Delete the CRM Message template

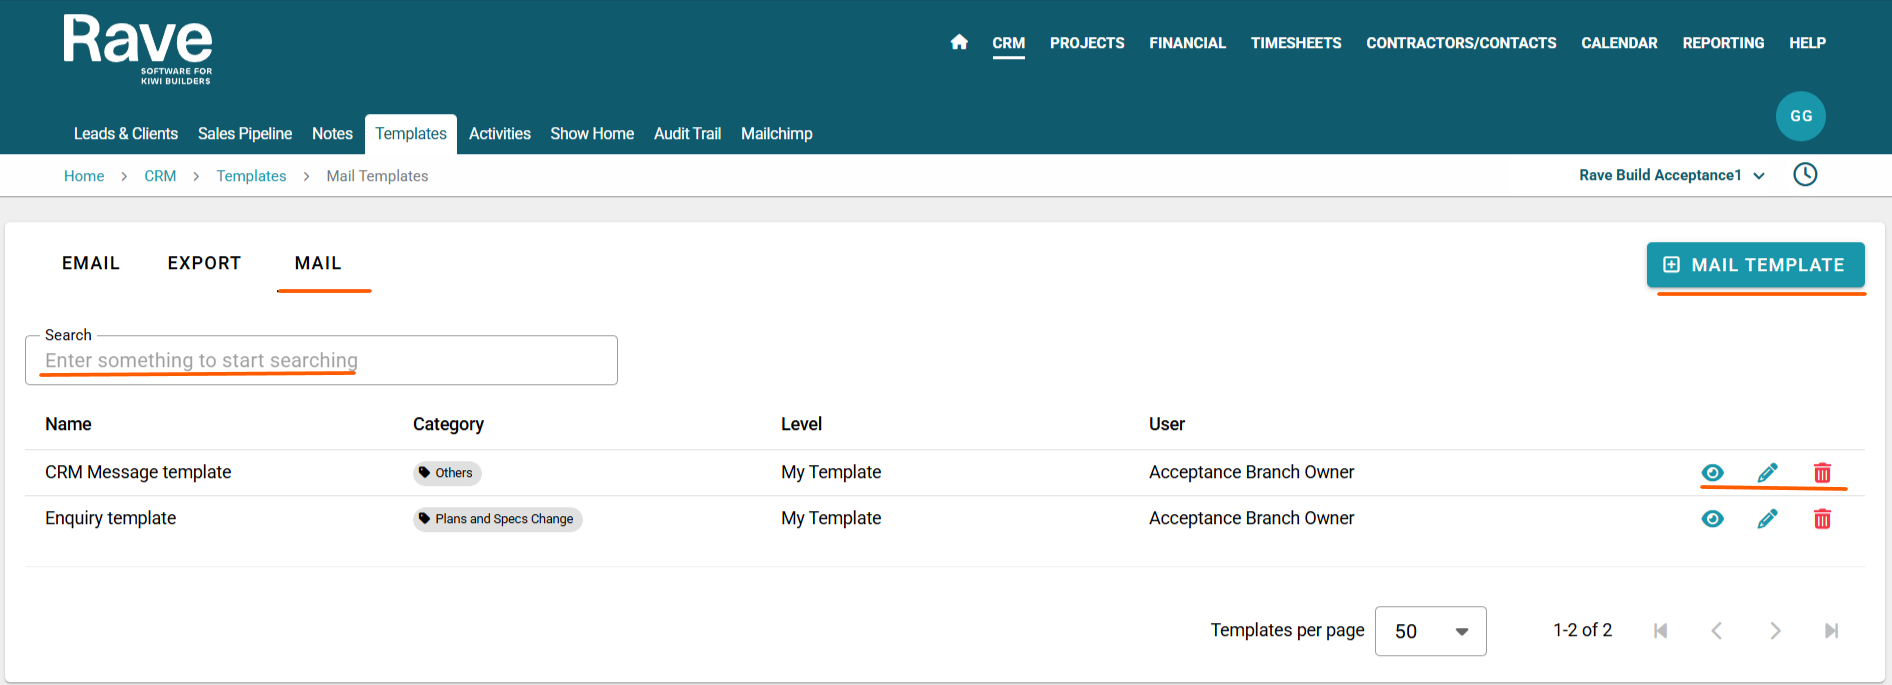1822,473
